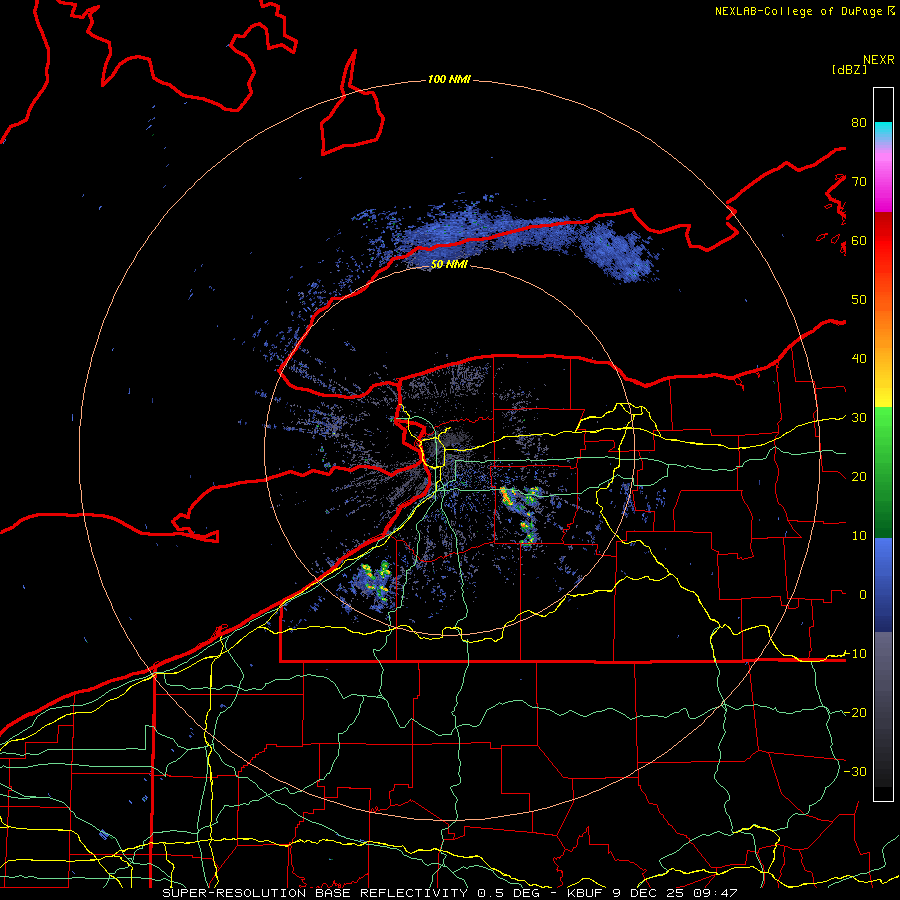
Task: Select the "-20" value on the dBZ scale
Action: pos(855,713)
